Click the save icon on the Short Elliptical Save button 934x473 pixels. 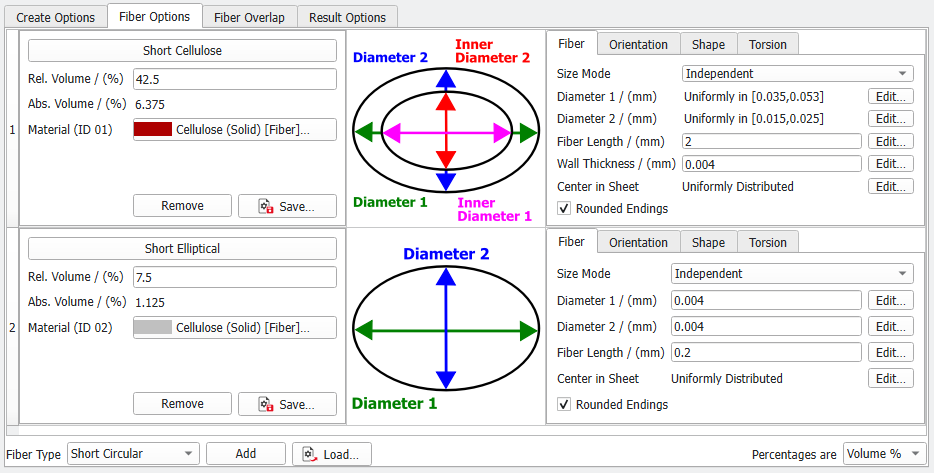(x=266, y=404)
